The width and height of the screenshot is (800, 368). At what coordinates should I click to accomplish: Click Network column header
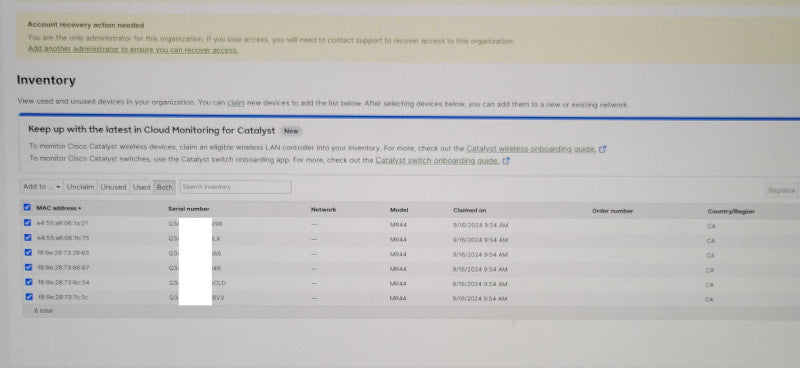(323, 210)
